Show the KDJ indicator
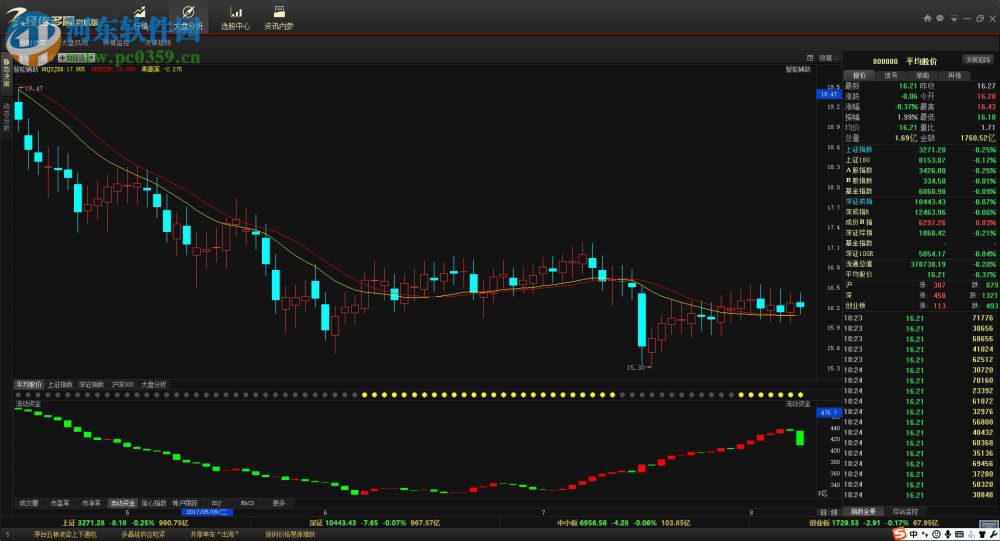This screenshot has height=541, width=1000. point(216,503)
